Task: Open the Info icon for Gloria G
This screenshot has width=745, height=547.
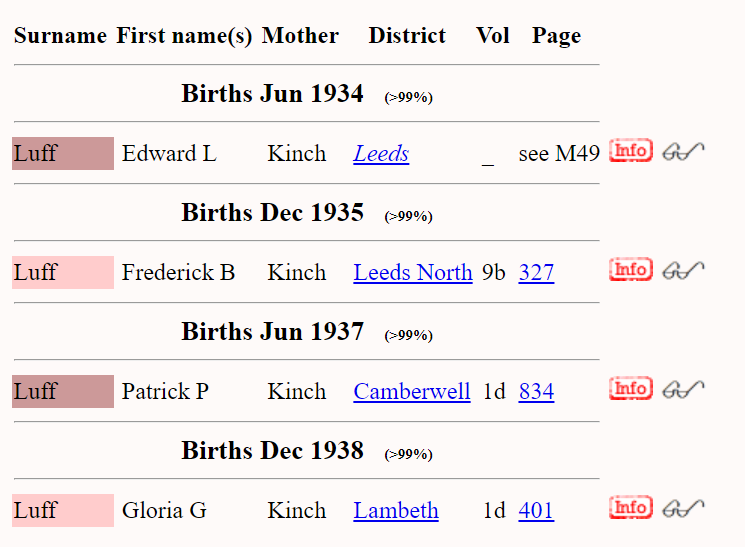Action: (x=630, y=508)
